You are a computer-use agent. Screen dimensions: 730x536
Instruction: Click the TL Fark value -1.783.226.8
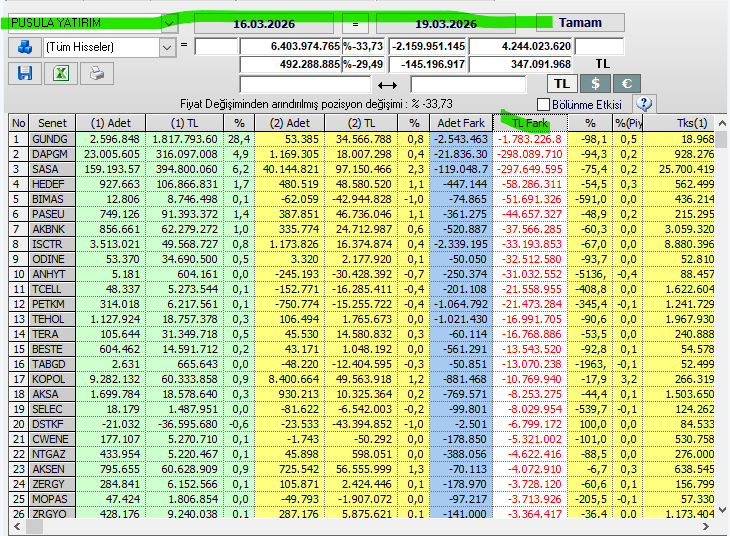(x=530, y=139)
